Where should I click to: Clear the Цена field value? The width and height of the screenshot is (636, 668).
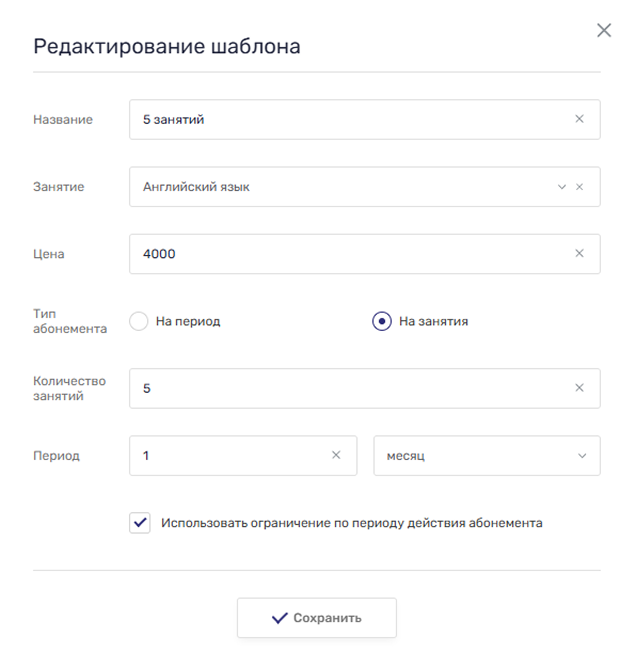click(579, 254)
